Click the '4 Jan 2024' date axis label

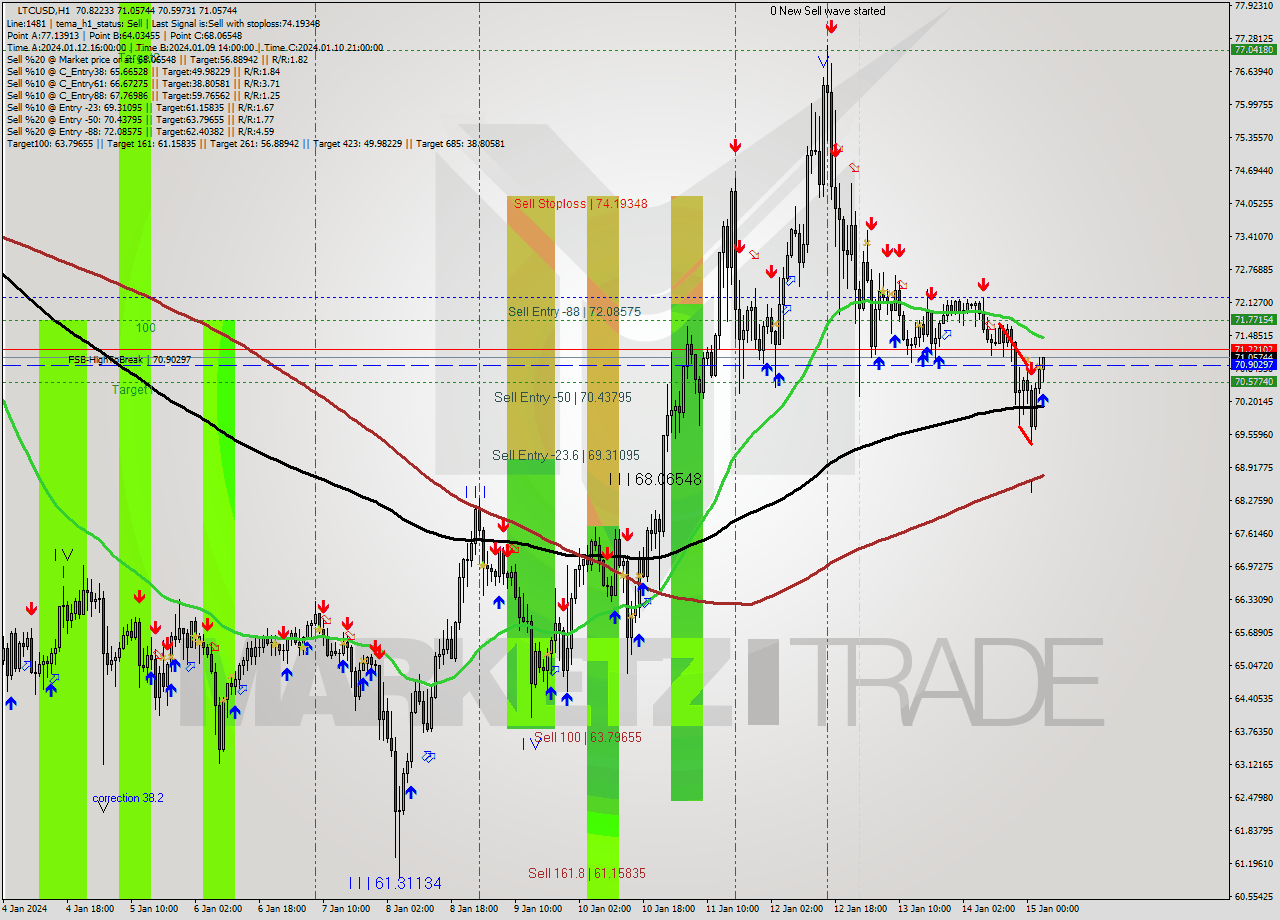[x=25, y=909]
